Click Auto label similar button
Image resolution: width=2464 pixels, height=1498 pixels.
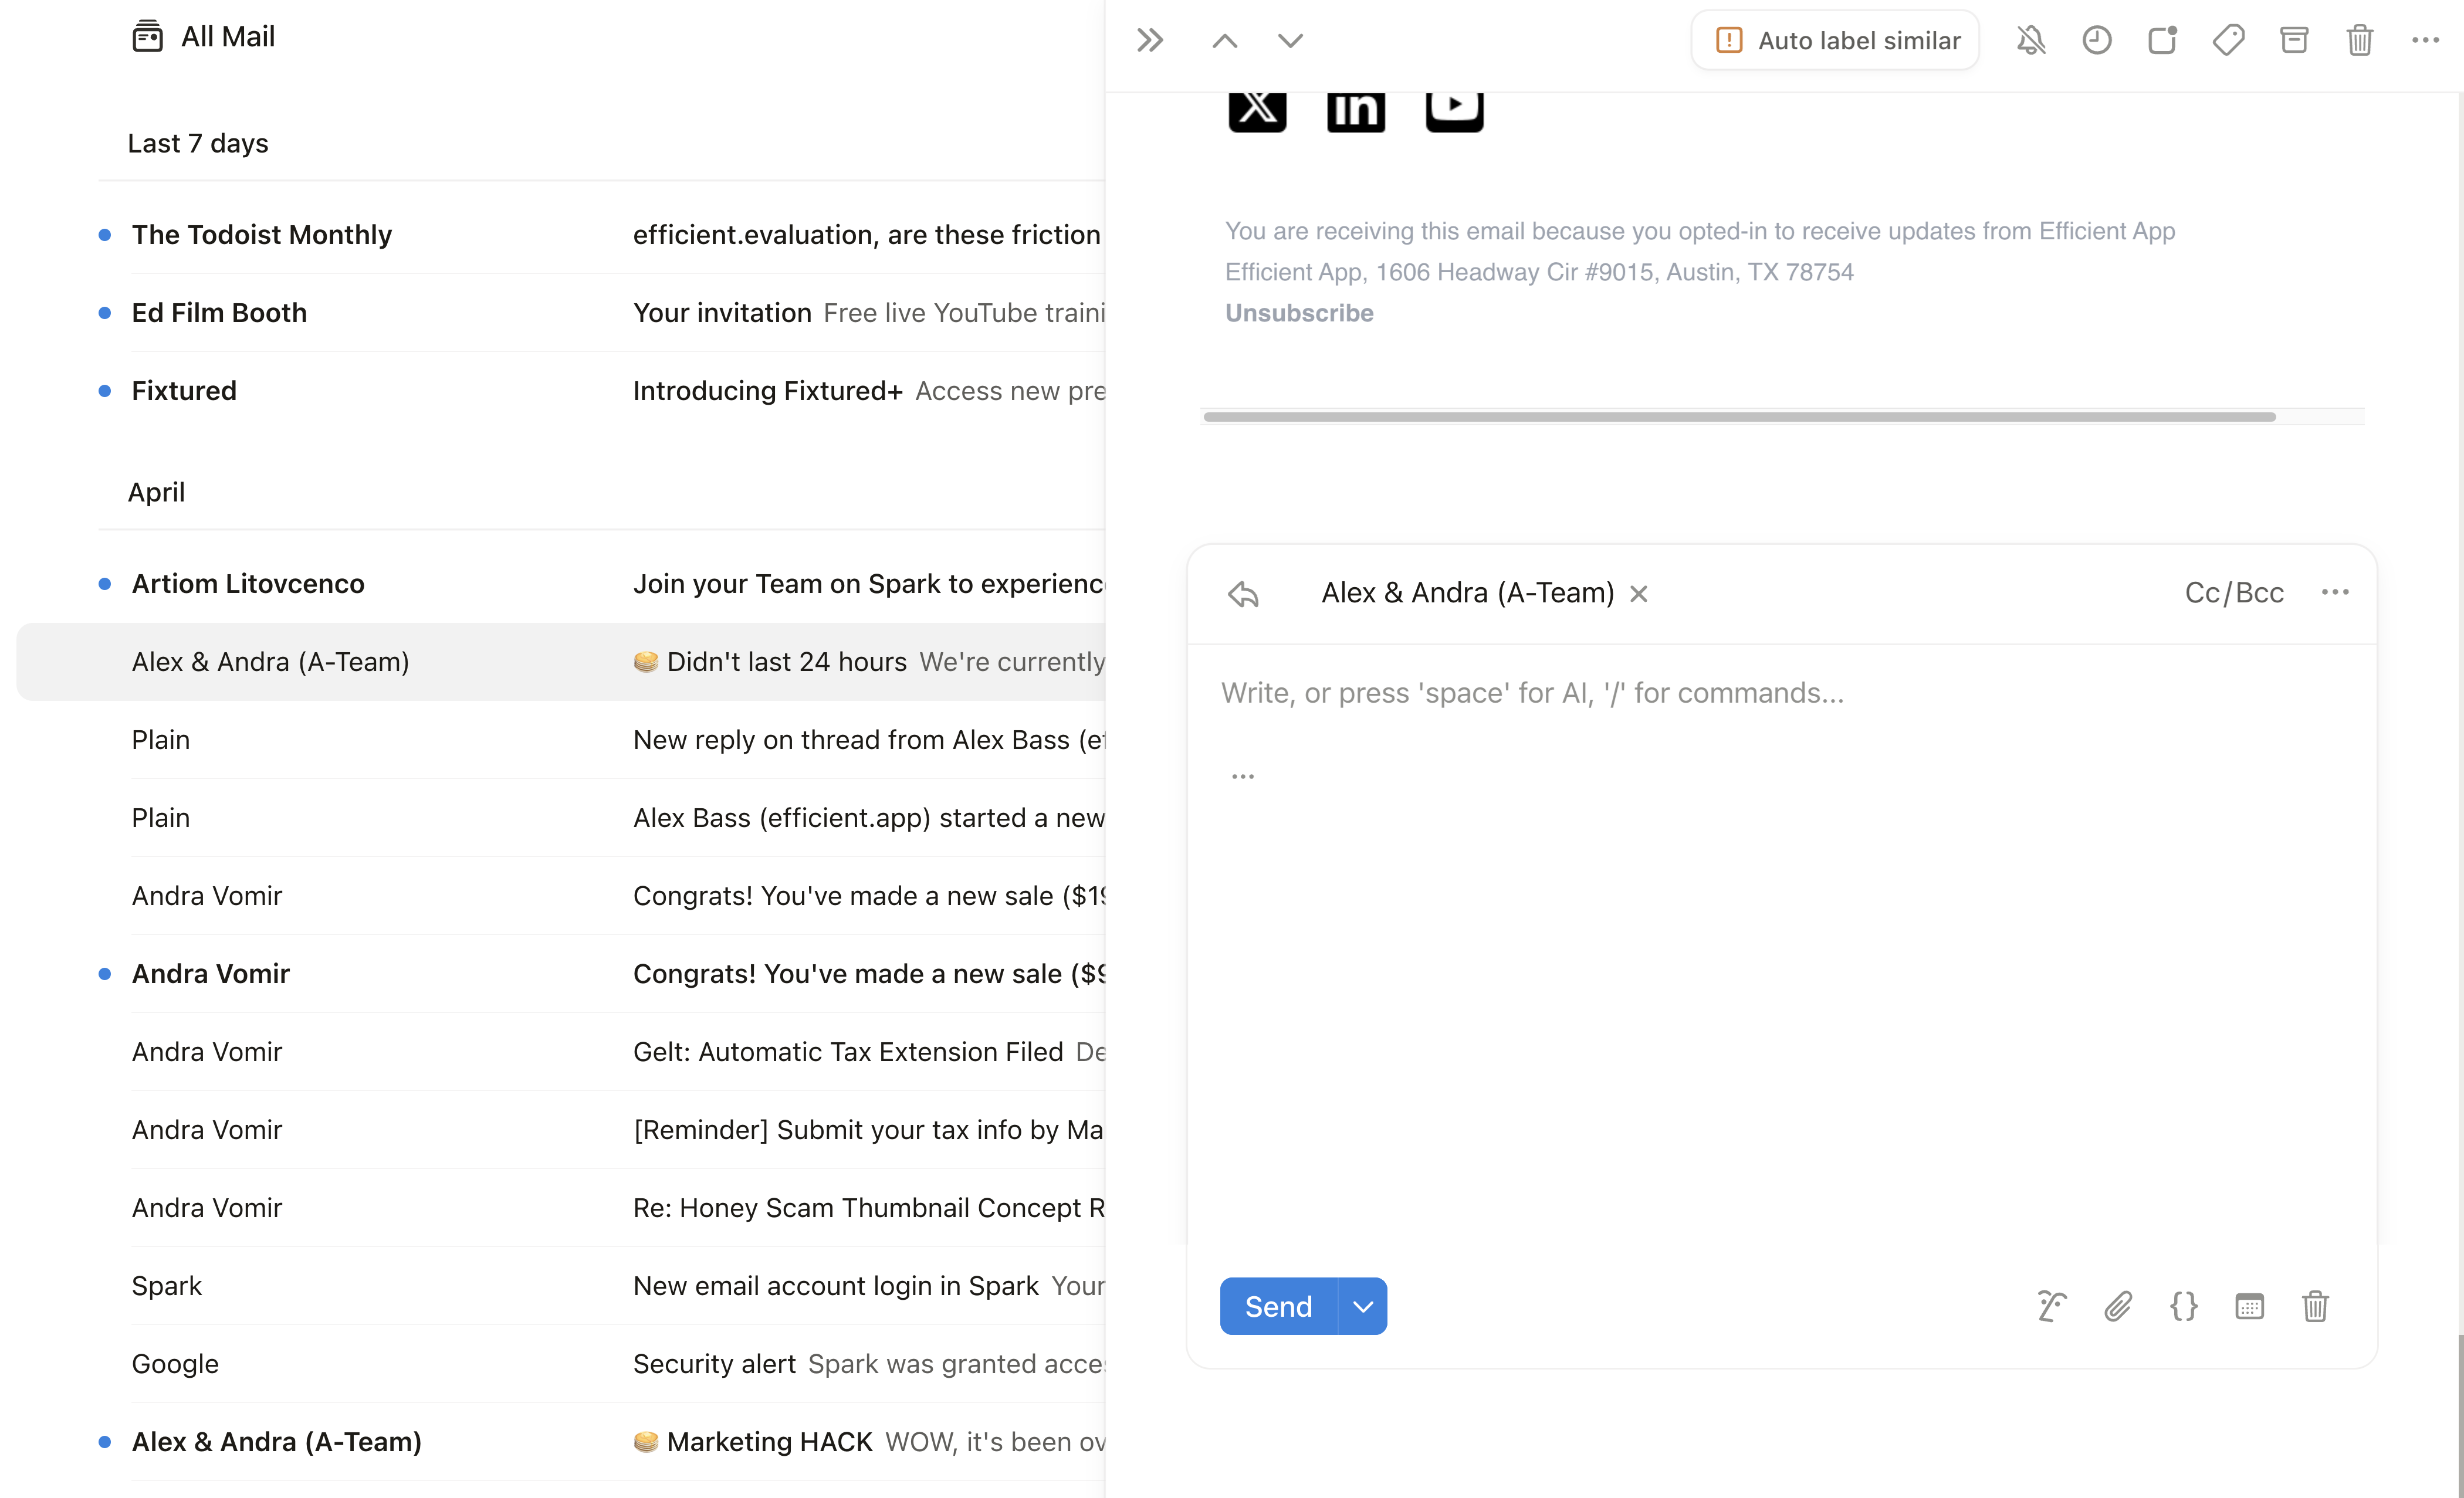tap(1835, 40)
